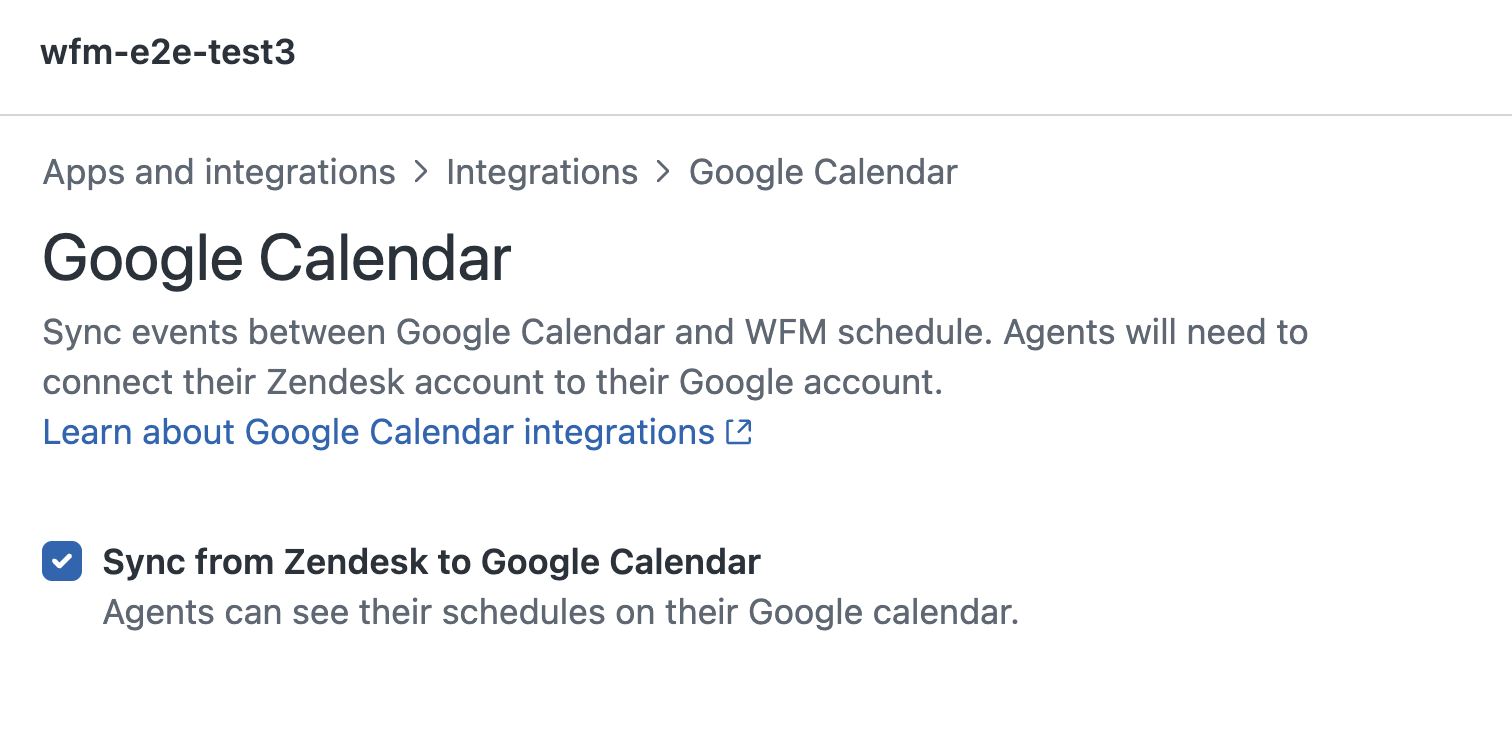
Task: Click chevron before Google Calendar breadcrumb
Action: click(663, 172)
